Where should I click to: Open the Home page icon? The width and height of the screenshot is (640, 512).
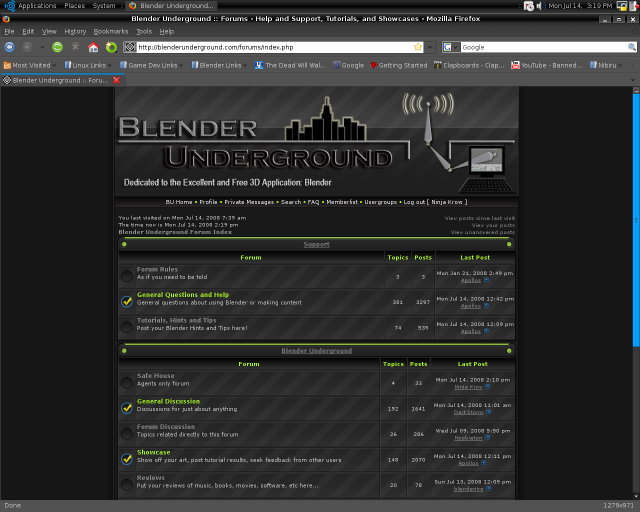tap(93, 47)
